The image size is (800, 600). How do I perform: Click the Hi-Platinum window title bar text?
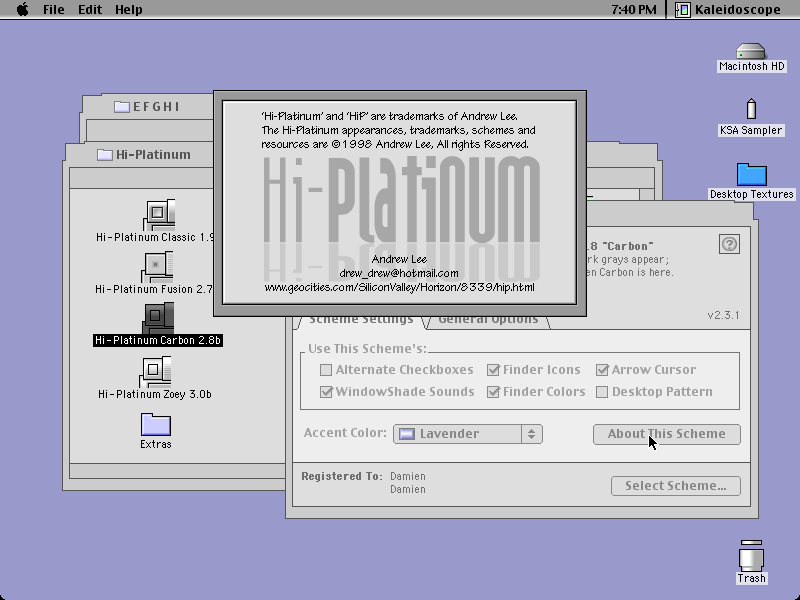tap(153, 155)
